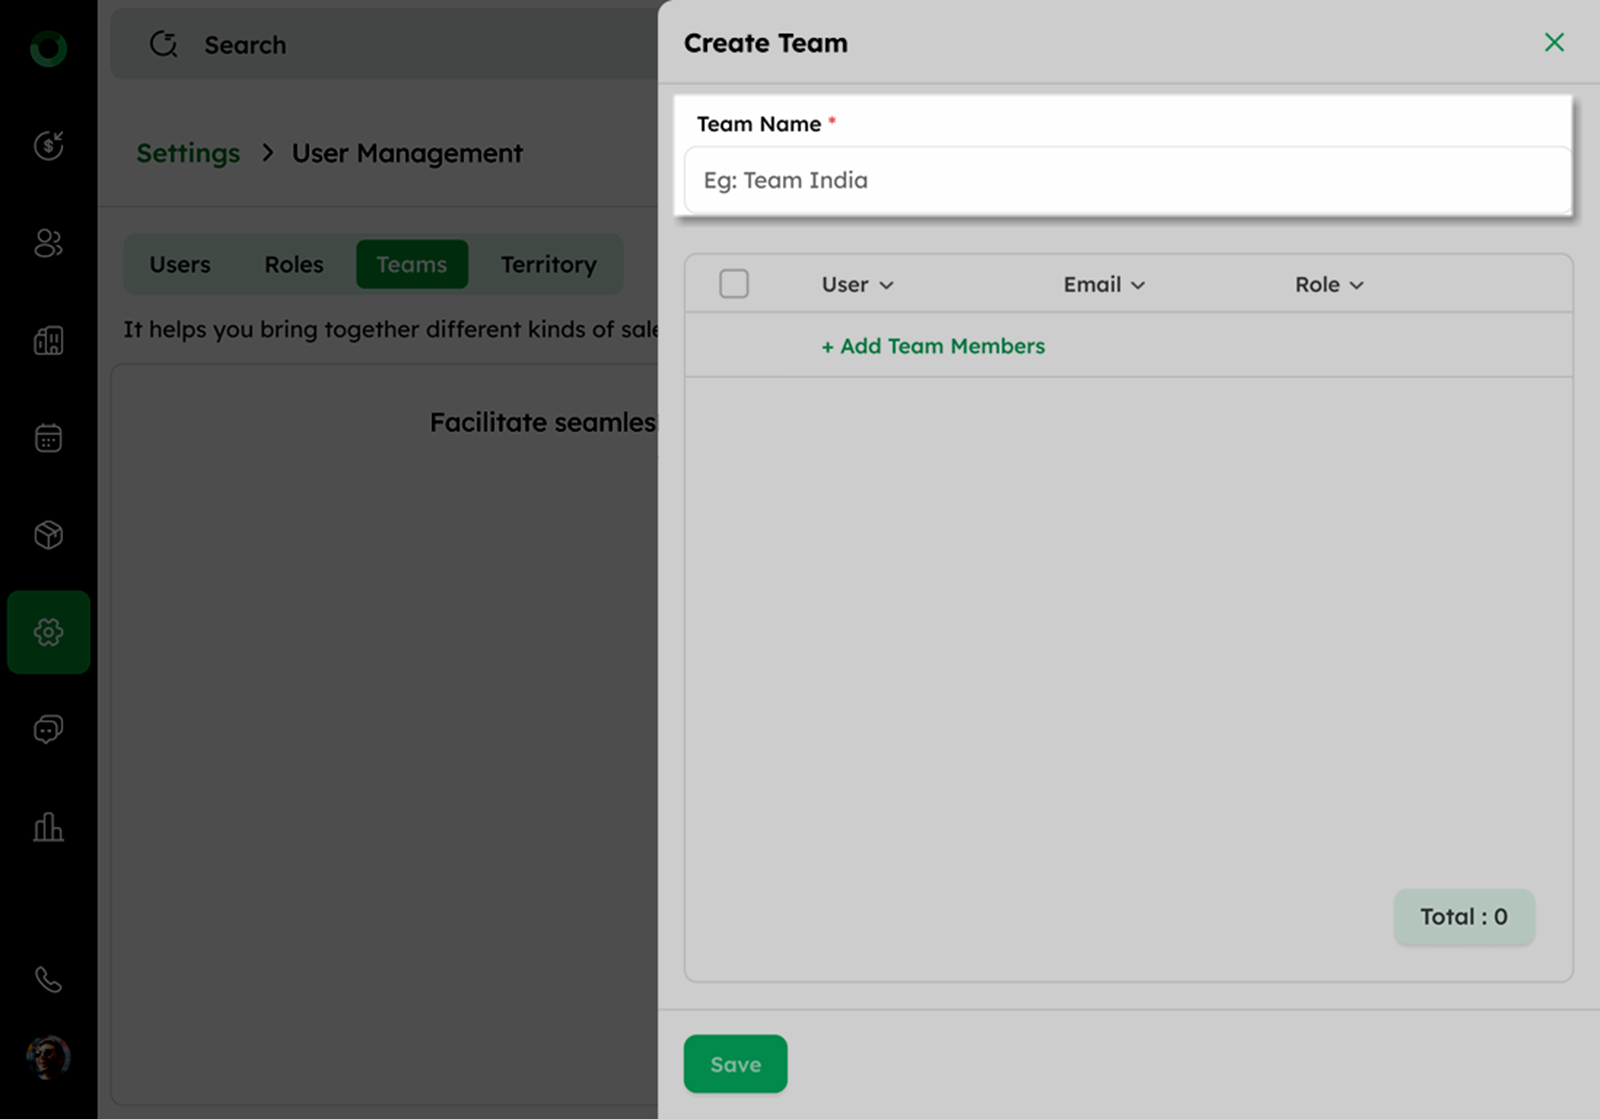This screenshot has height=1119, width=1600.
Task: Expand the Role column dropdown
Action: (x=1329, y=285)
